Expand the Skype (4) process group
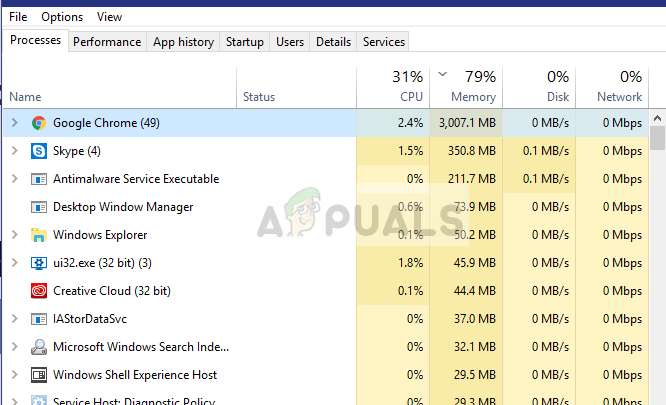Screen dimensions: 666x405 [x=14, y=151]
